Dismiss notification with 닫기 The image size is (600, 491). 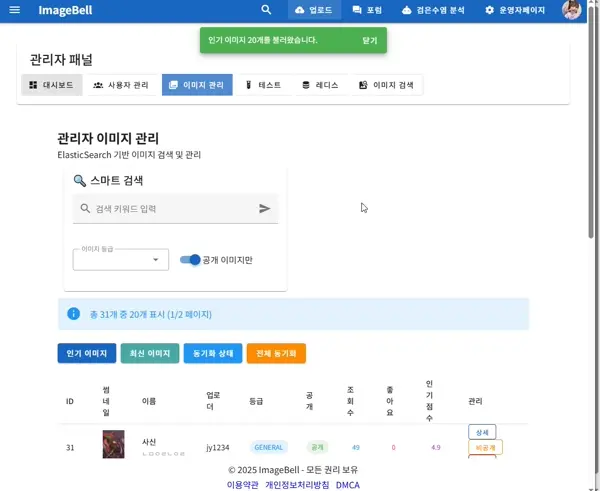pyautogui.click(x=370, y=41)
